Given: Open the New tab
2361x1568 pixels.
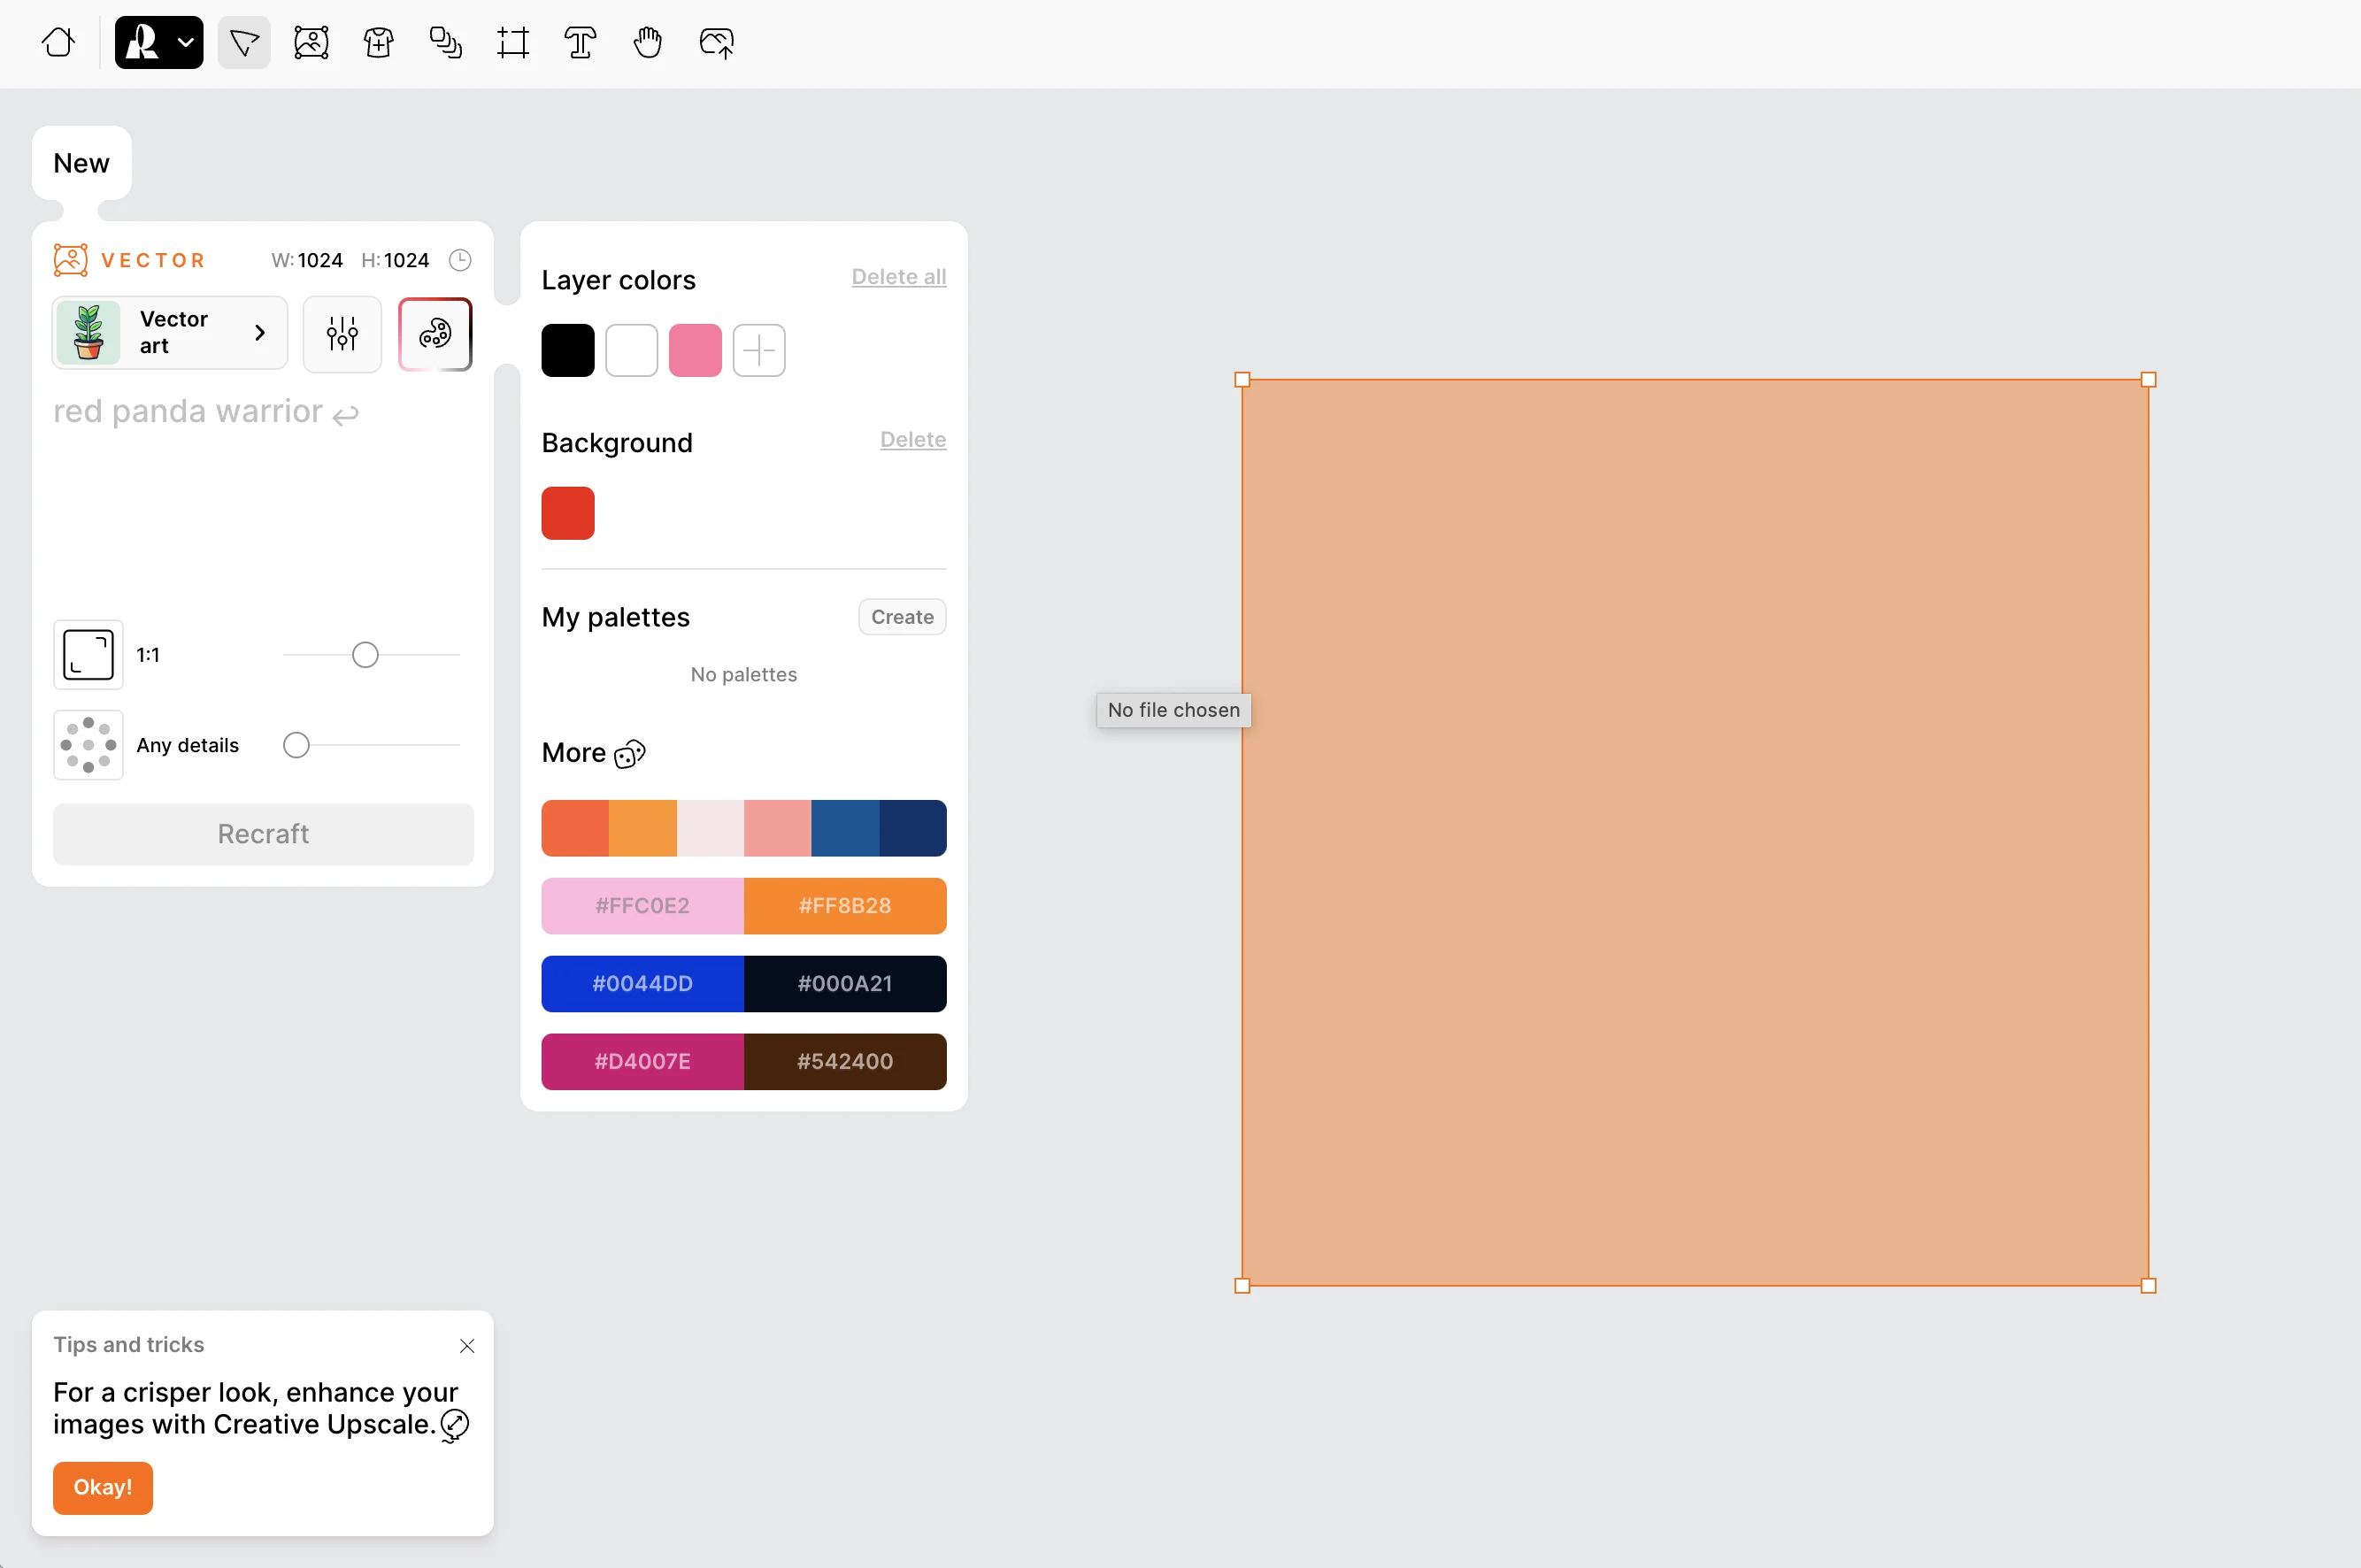Looking at the screenshot, I should click(x=81, y=163).
